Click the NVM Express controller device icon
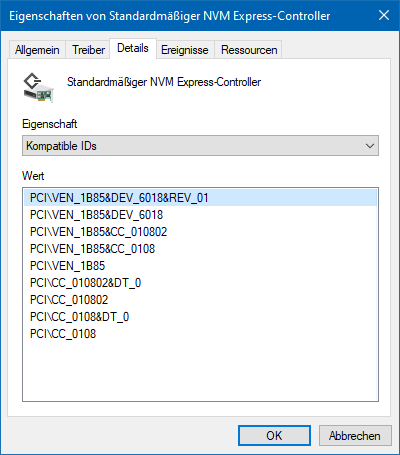 (x=39, y=87)
